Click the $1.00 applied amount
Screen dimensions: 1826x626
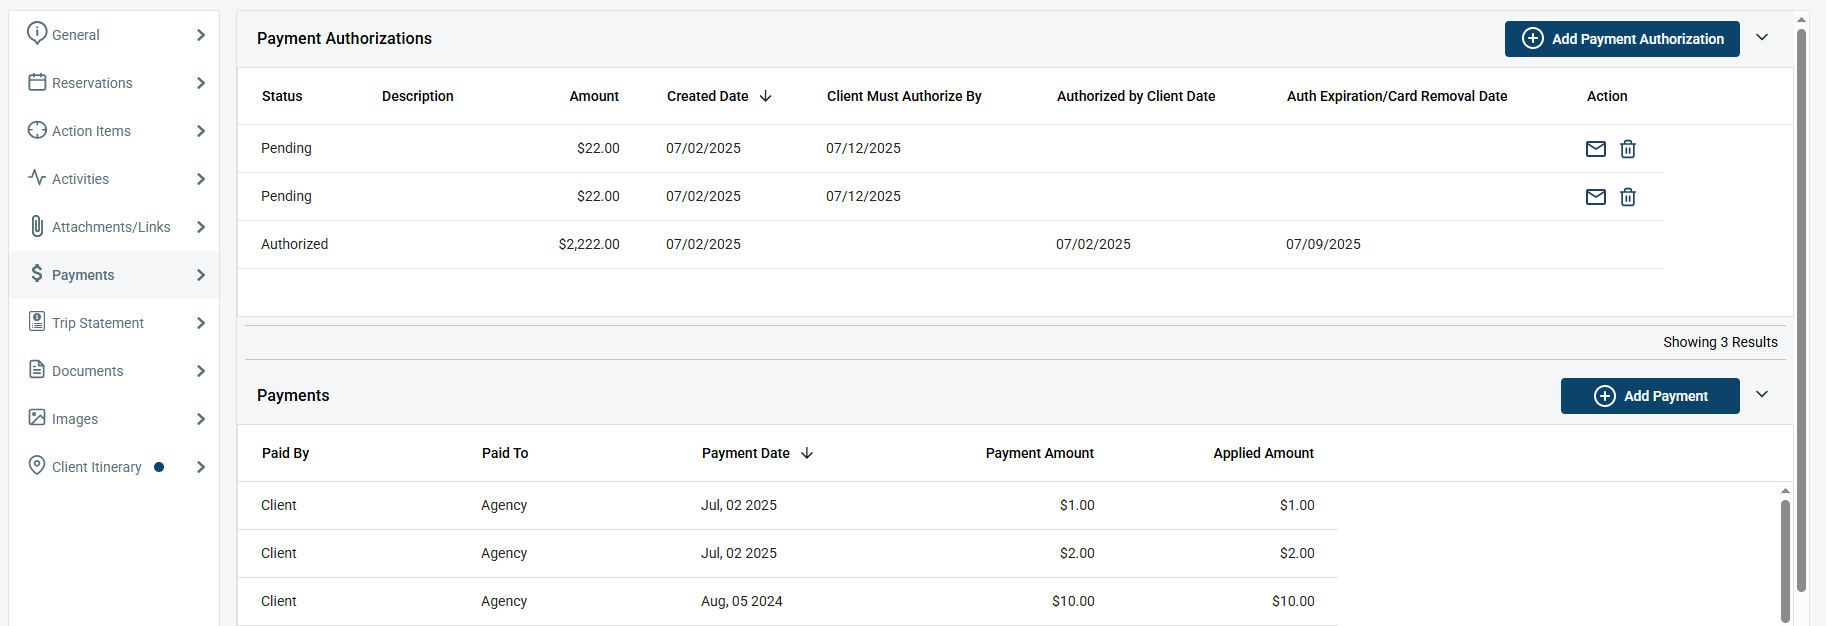click(x=1297, y=505)
